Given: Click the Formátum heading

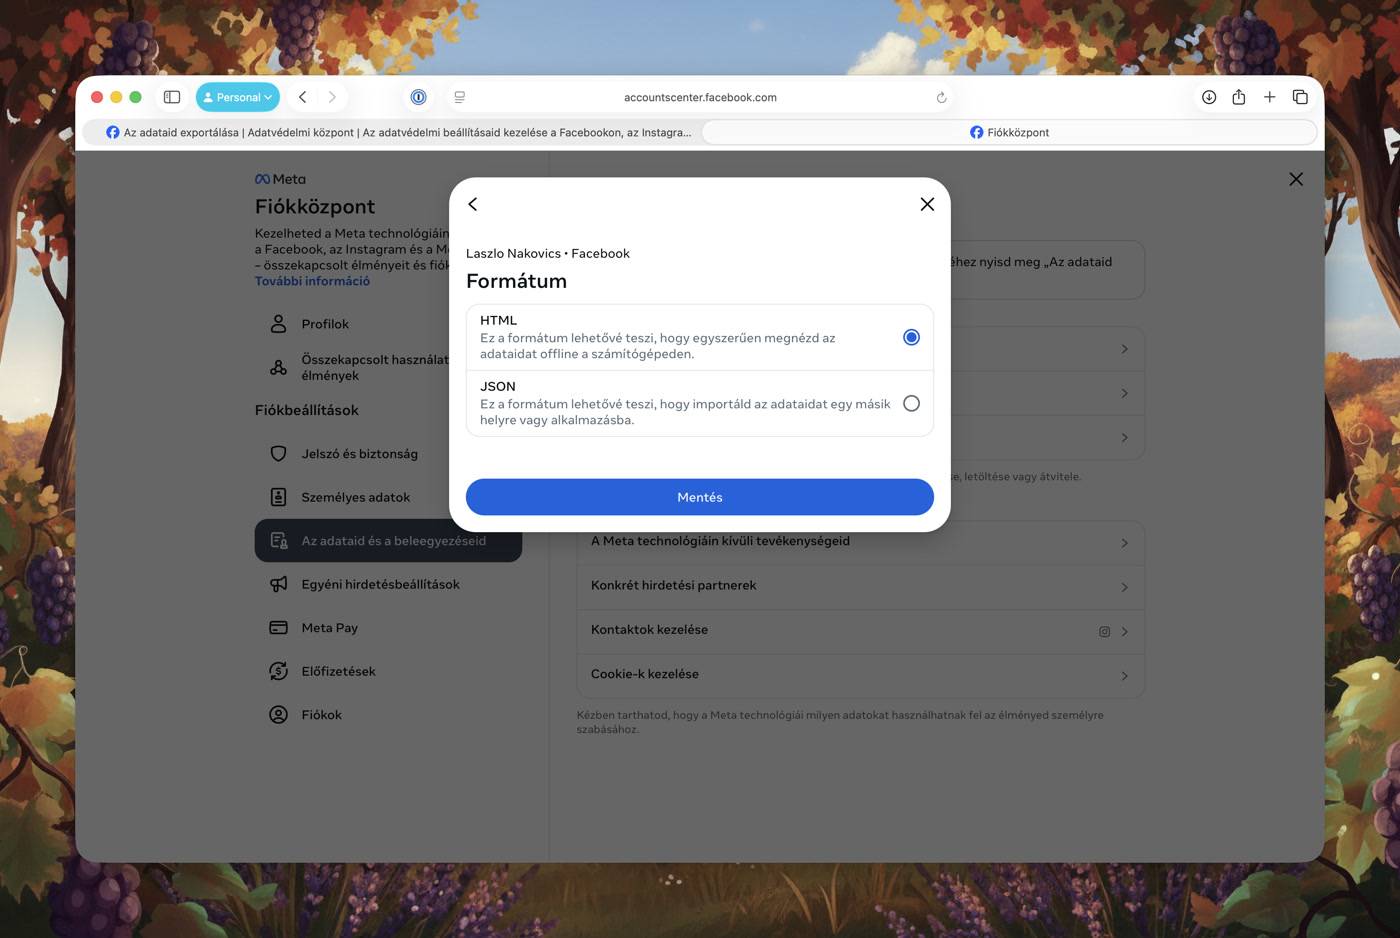Looking at the screenshot, I should (516, 281).
